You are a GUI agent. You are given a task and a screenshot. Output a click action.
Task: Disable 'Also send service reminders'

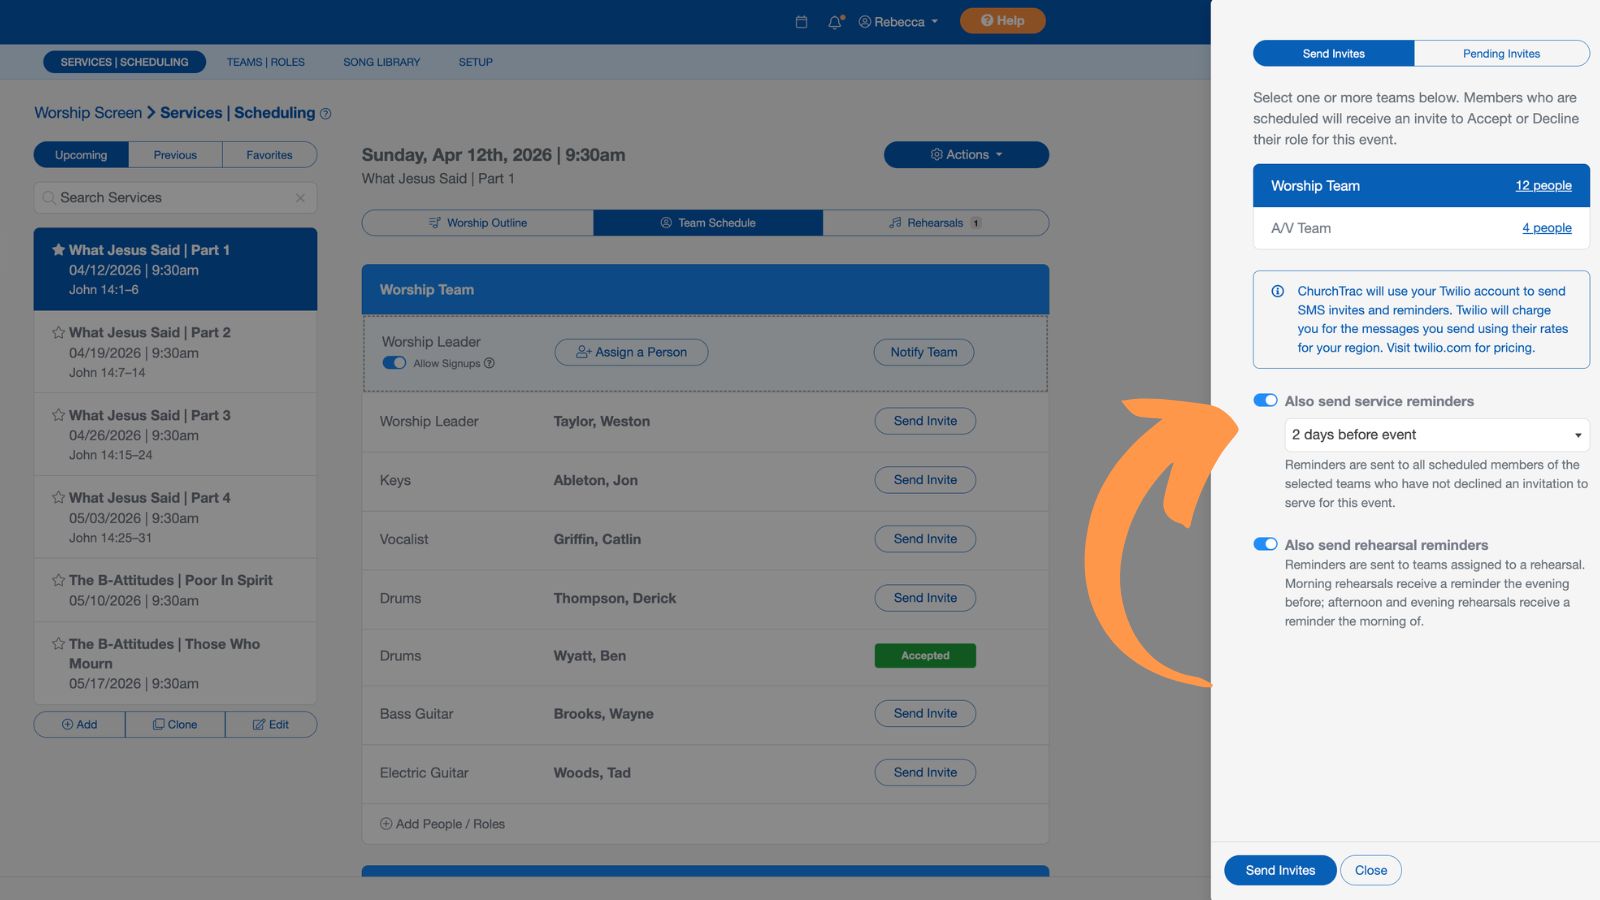[x=1265, y=400]
